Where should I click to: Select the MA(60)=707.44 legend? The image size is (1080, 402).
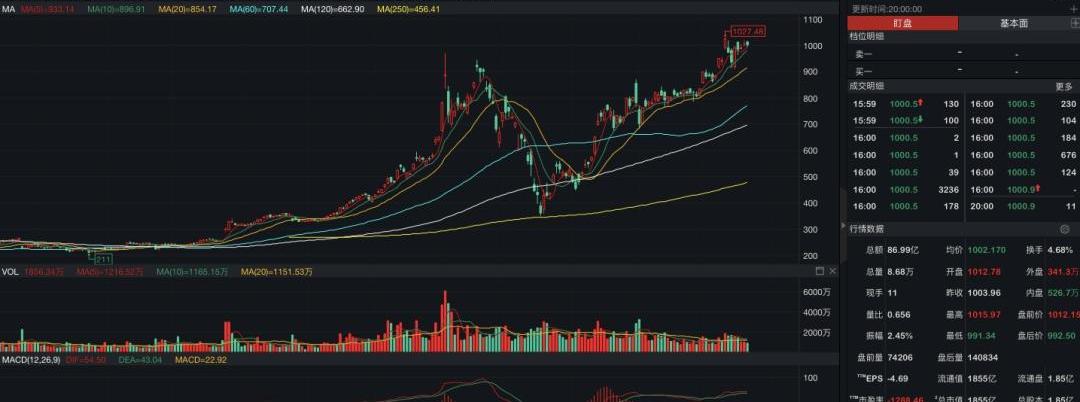[261, 9]
